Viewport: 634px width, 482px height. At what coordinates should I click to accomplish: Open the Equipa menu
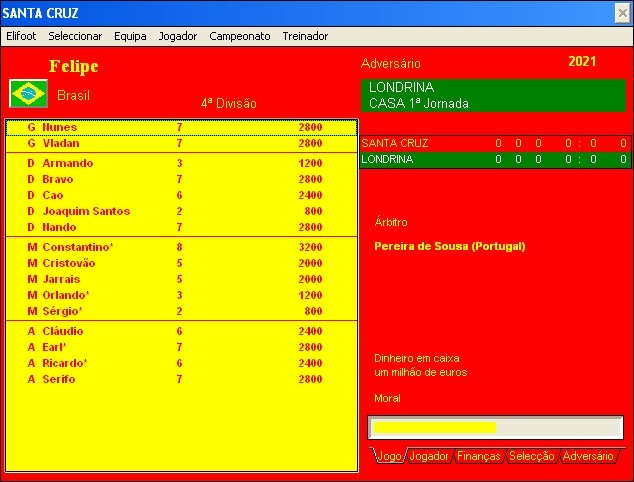click(x=130, y=36)
